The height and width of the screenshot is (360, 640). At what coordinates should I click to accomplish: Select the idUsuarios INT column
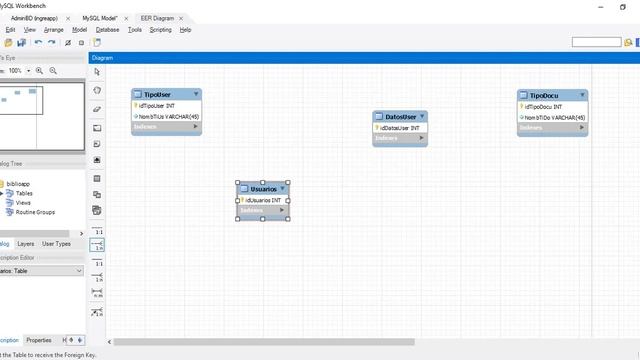coord(263,200)
